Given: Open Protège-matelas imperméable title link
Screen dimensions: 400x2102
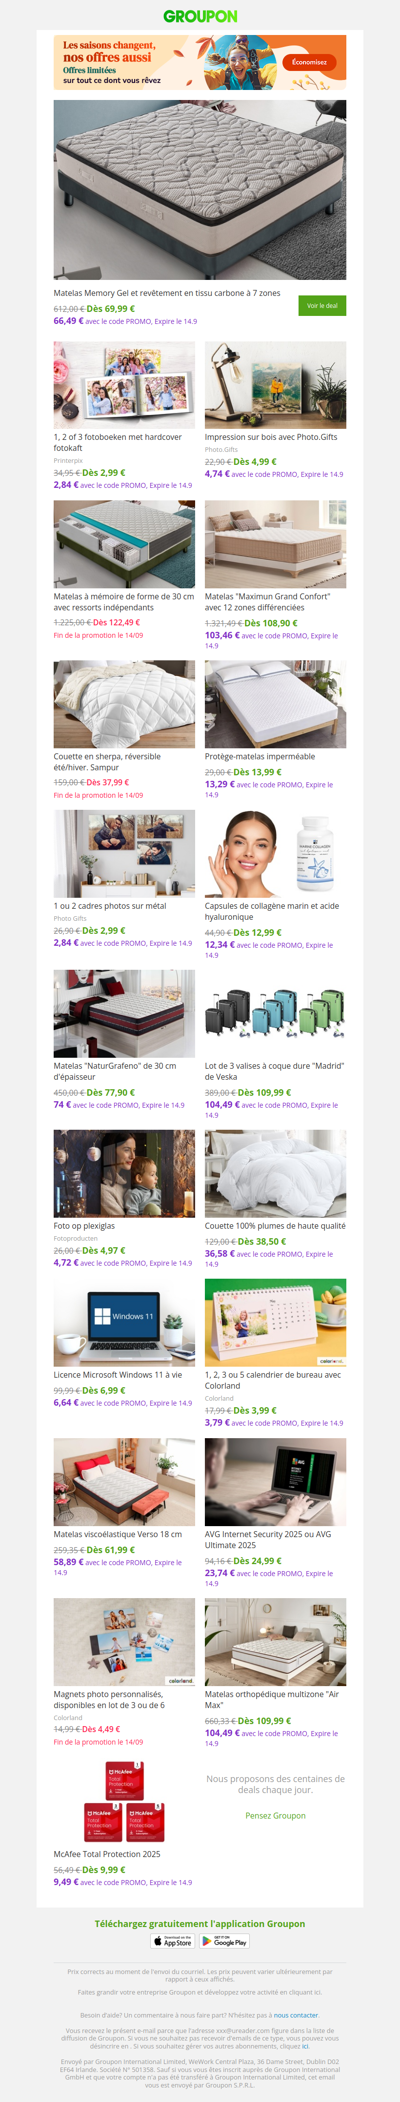Looking at the screenshot, I should click(260, 757).
